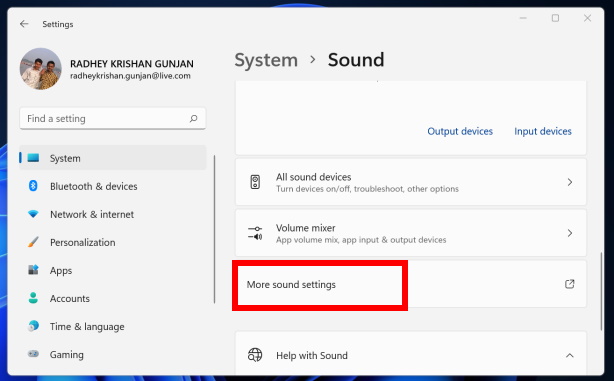Open the Apps category
The image size is (614, 381).
pyautogui.click(x=113, y=270)
